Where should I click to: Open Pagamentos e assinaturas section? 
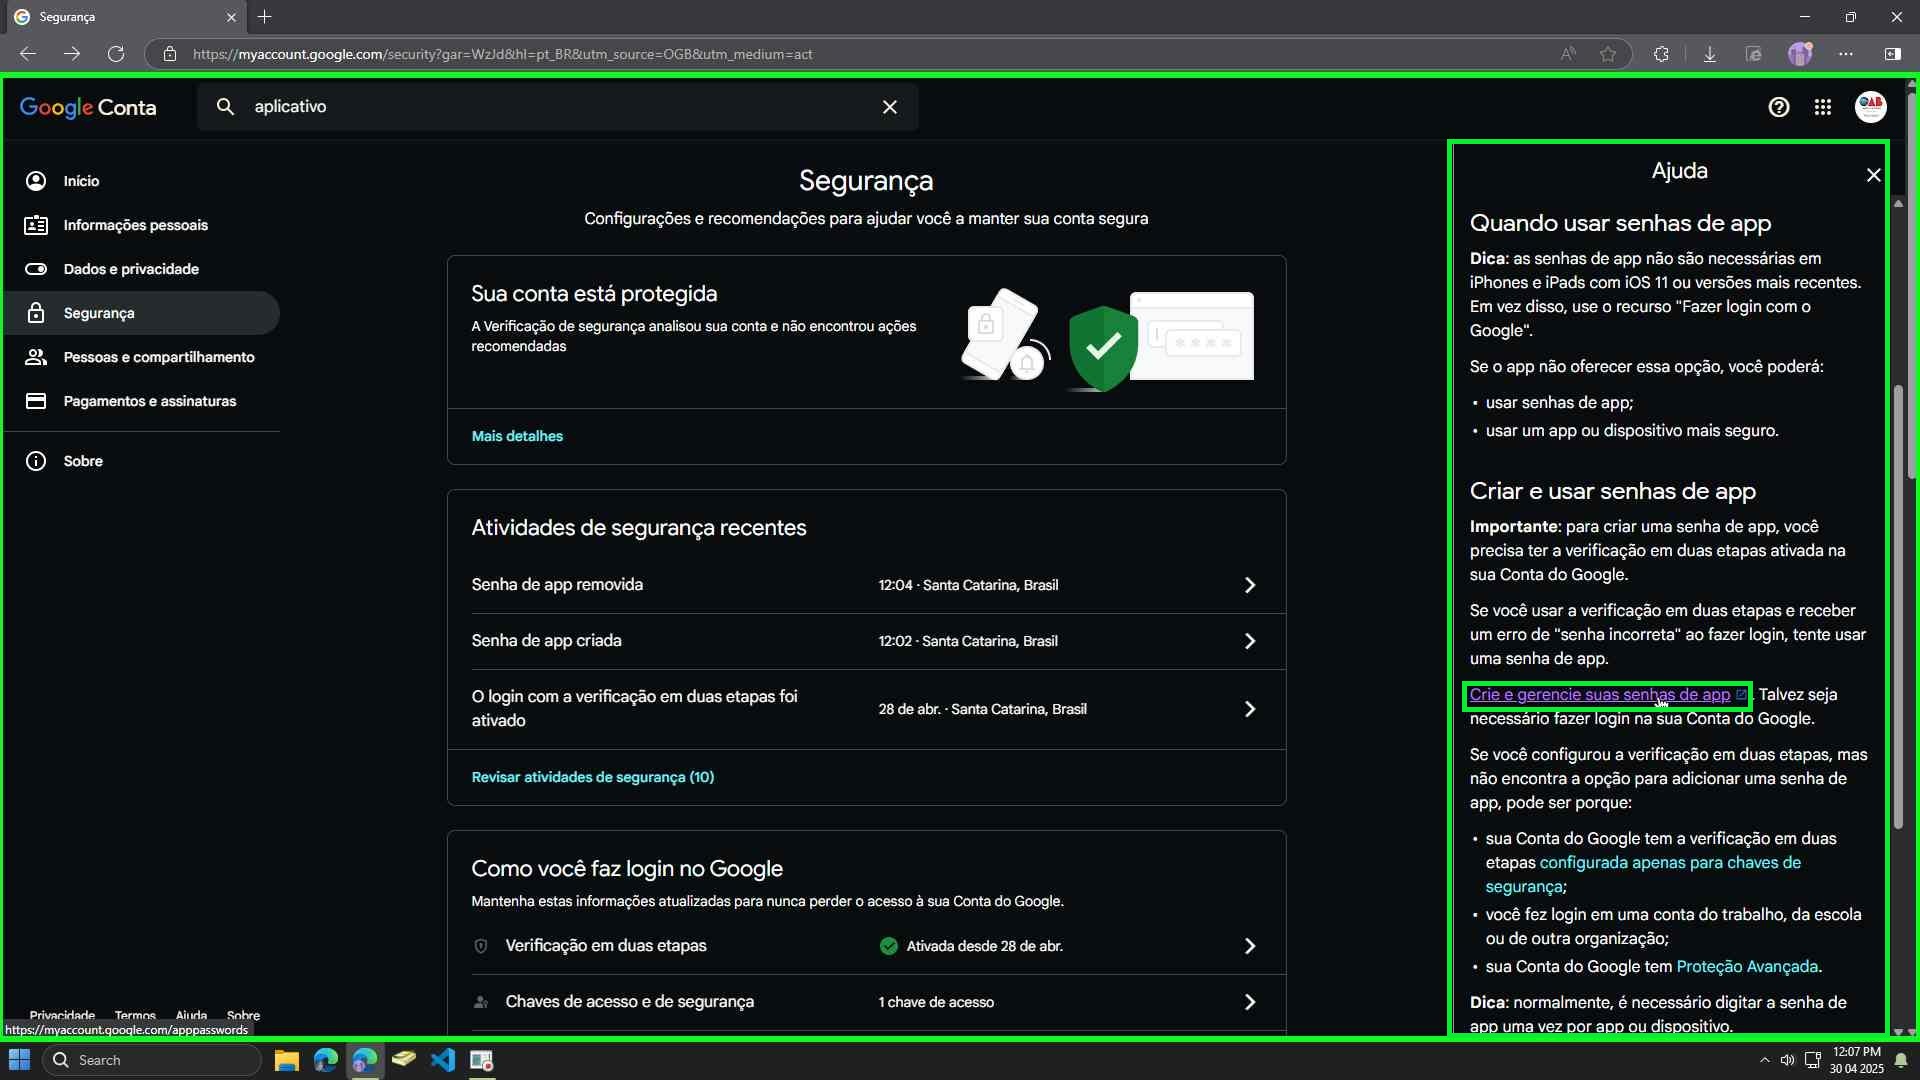click(x=142, y=401)
